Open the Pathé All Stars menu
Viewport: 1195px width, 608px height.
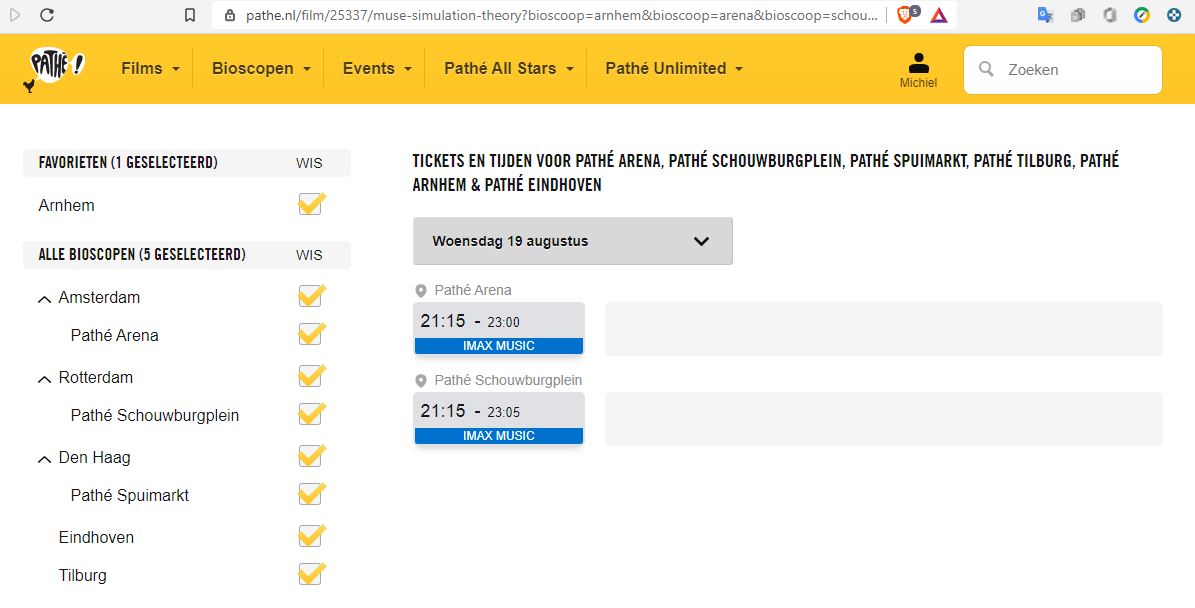coord(509,68)
